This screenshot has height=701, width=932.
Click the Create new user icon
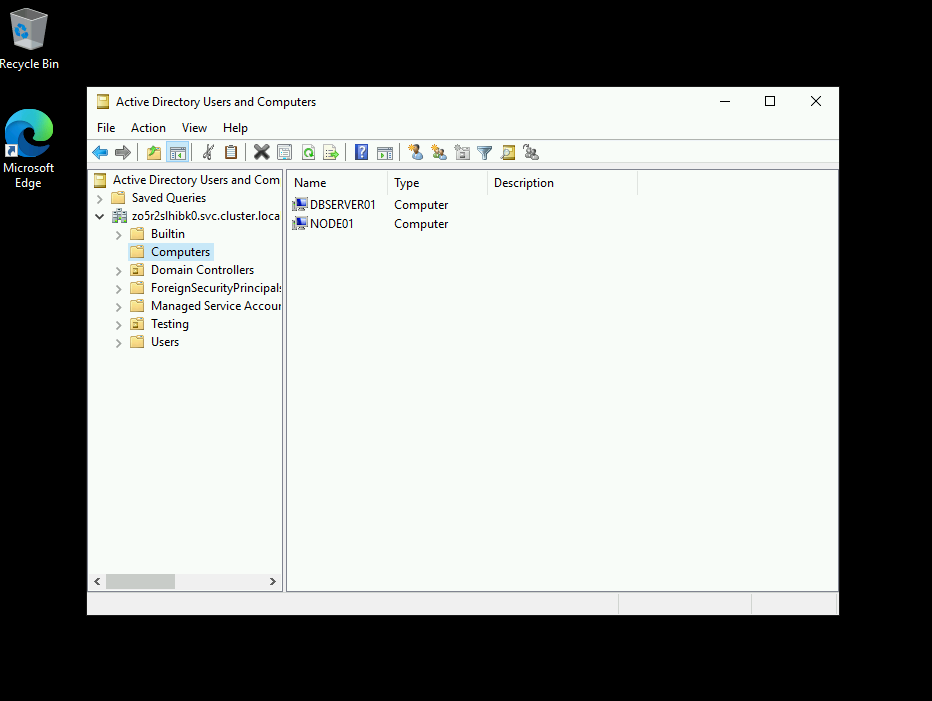(x=415, y=153)
